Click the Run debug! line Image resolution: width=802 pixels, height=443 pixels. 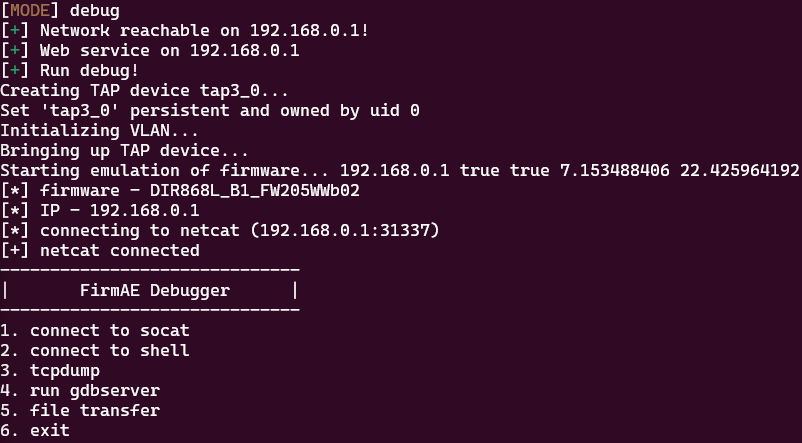click(x=70, y=71)
